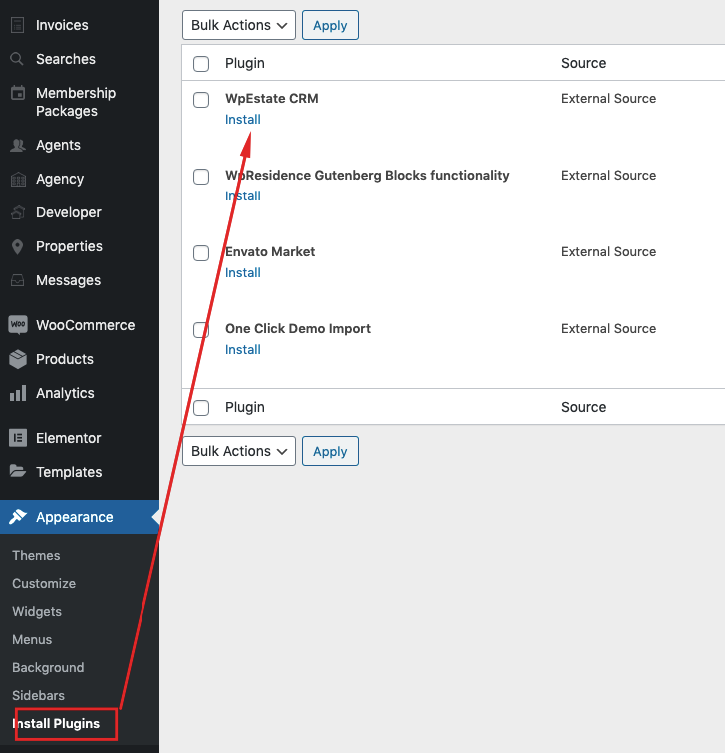Image resolution: width=725 pixels, height=753 pixels.
Task: Click the Products box icon
Action: [x=18, y=359]
